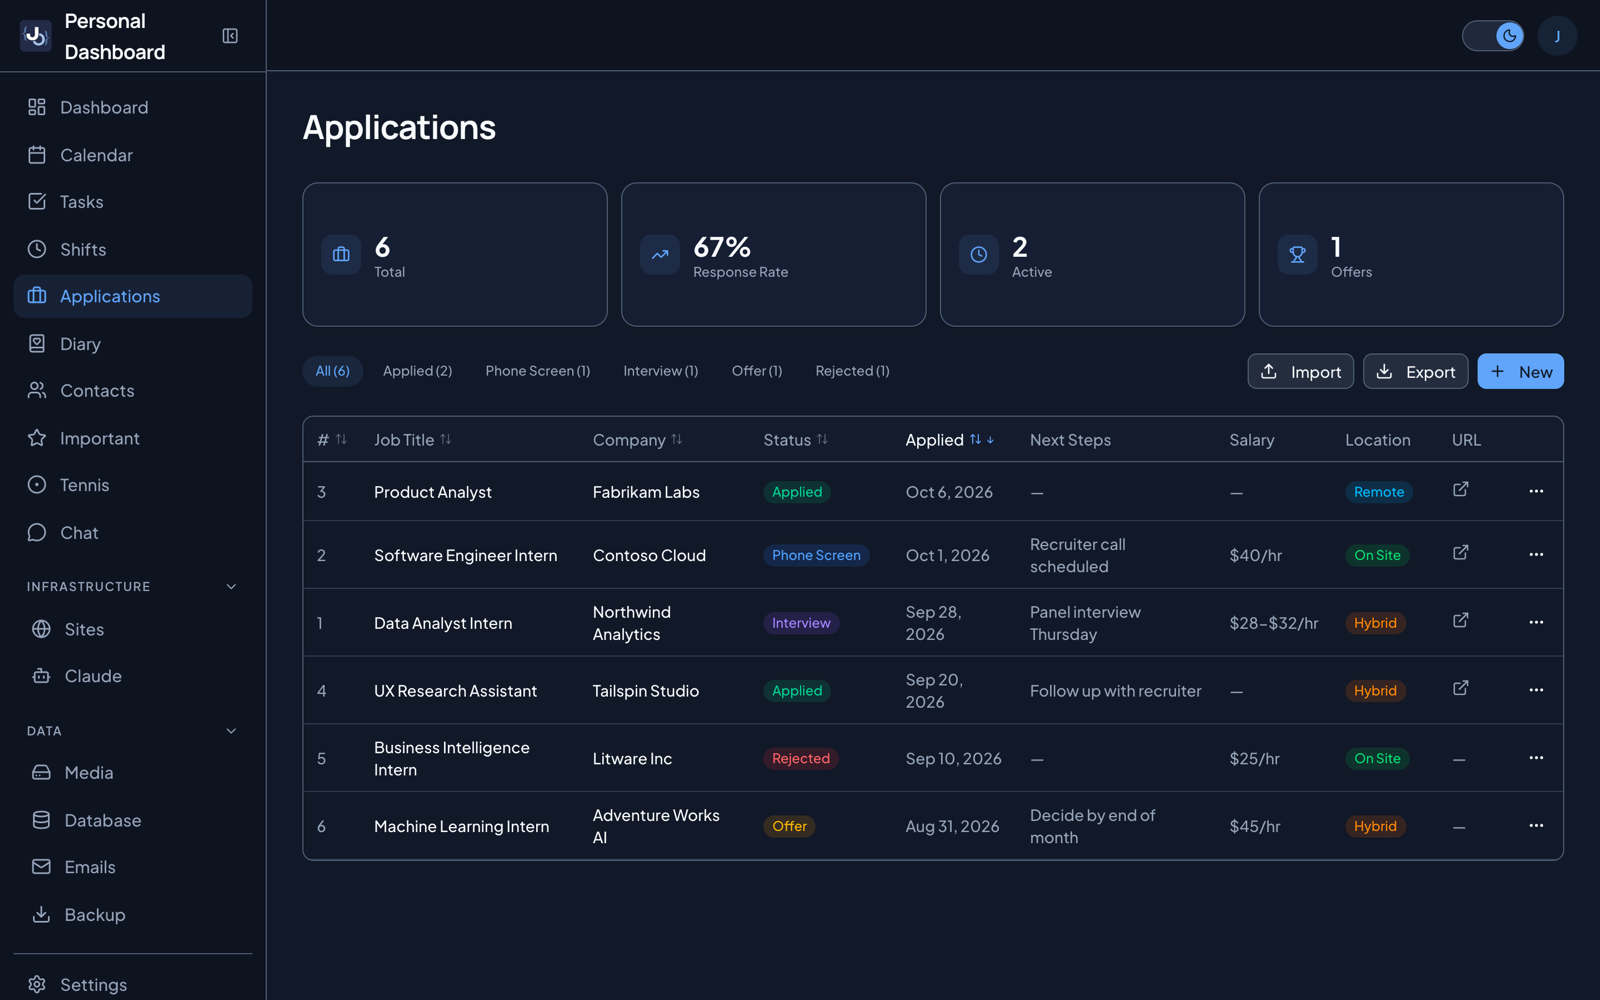Select the Offer status badge

[789, 826]
